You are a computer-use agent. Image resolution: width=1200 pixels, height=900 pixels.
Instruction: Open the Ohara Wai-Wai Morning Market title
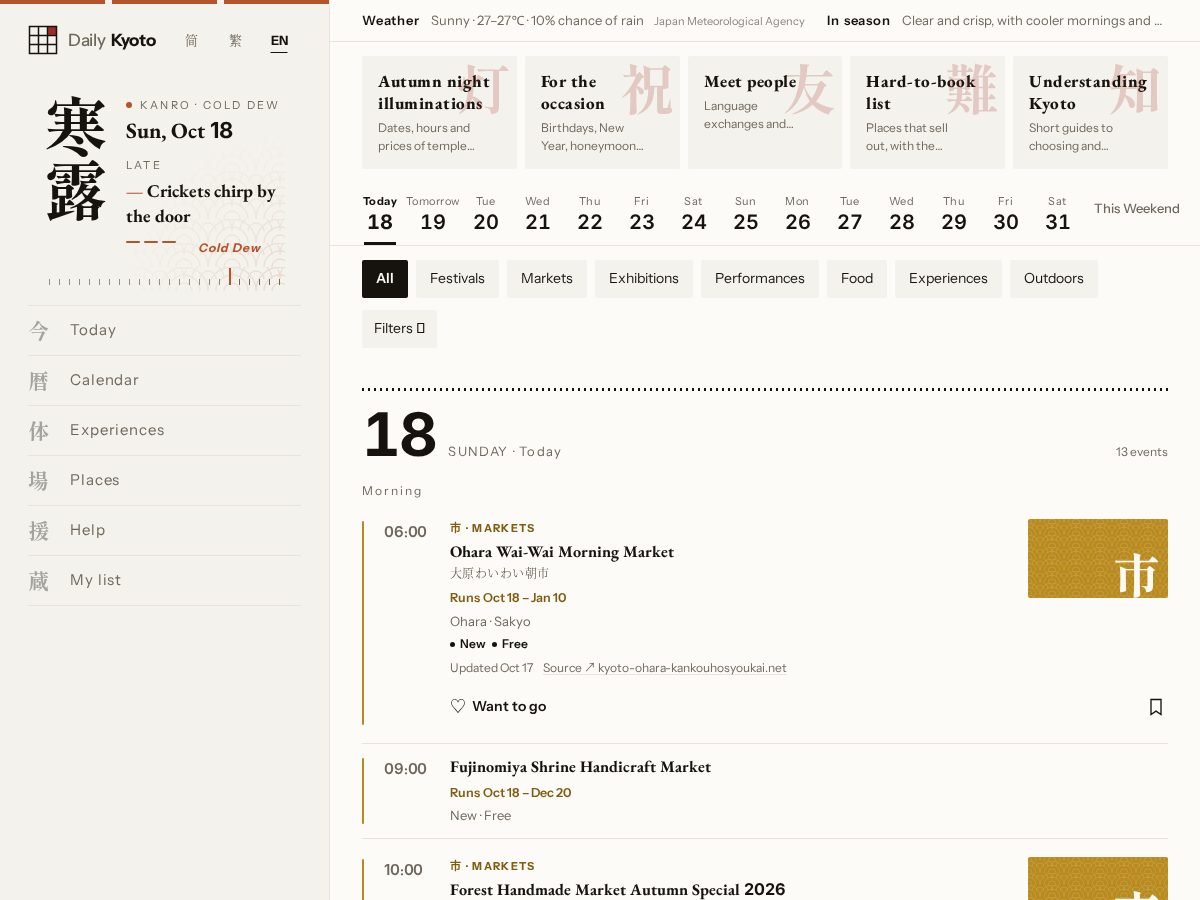[562, 552]
